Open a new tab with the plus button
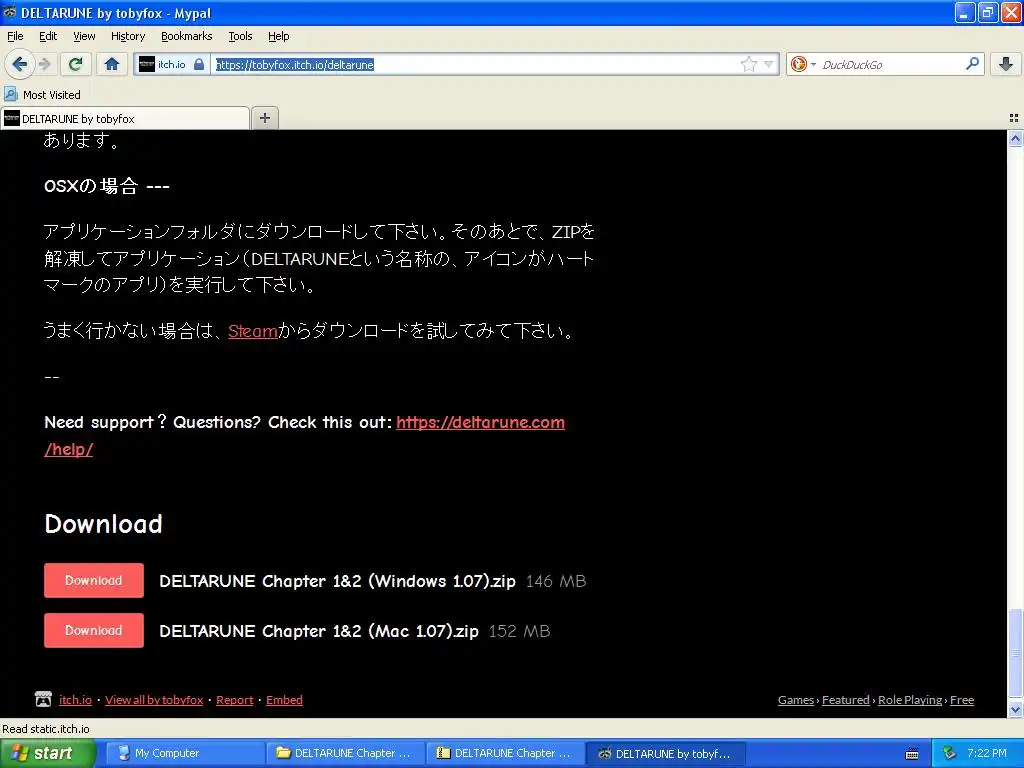The height and width of the screenshot is (768, 1024). pyautogui.click(x=264, y=118)
